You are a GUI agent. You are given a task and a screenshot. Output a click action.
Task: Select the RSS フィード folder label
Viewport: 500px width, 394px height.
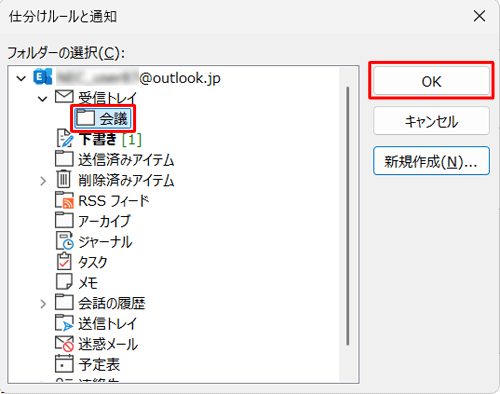coord(113,201)
